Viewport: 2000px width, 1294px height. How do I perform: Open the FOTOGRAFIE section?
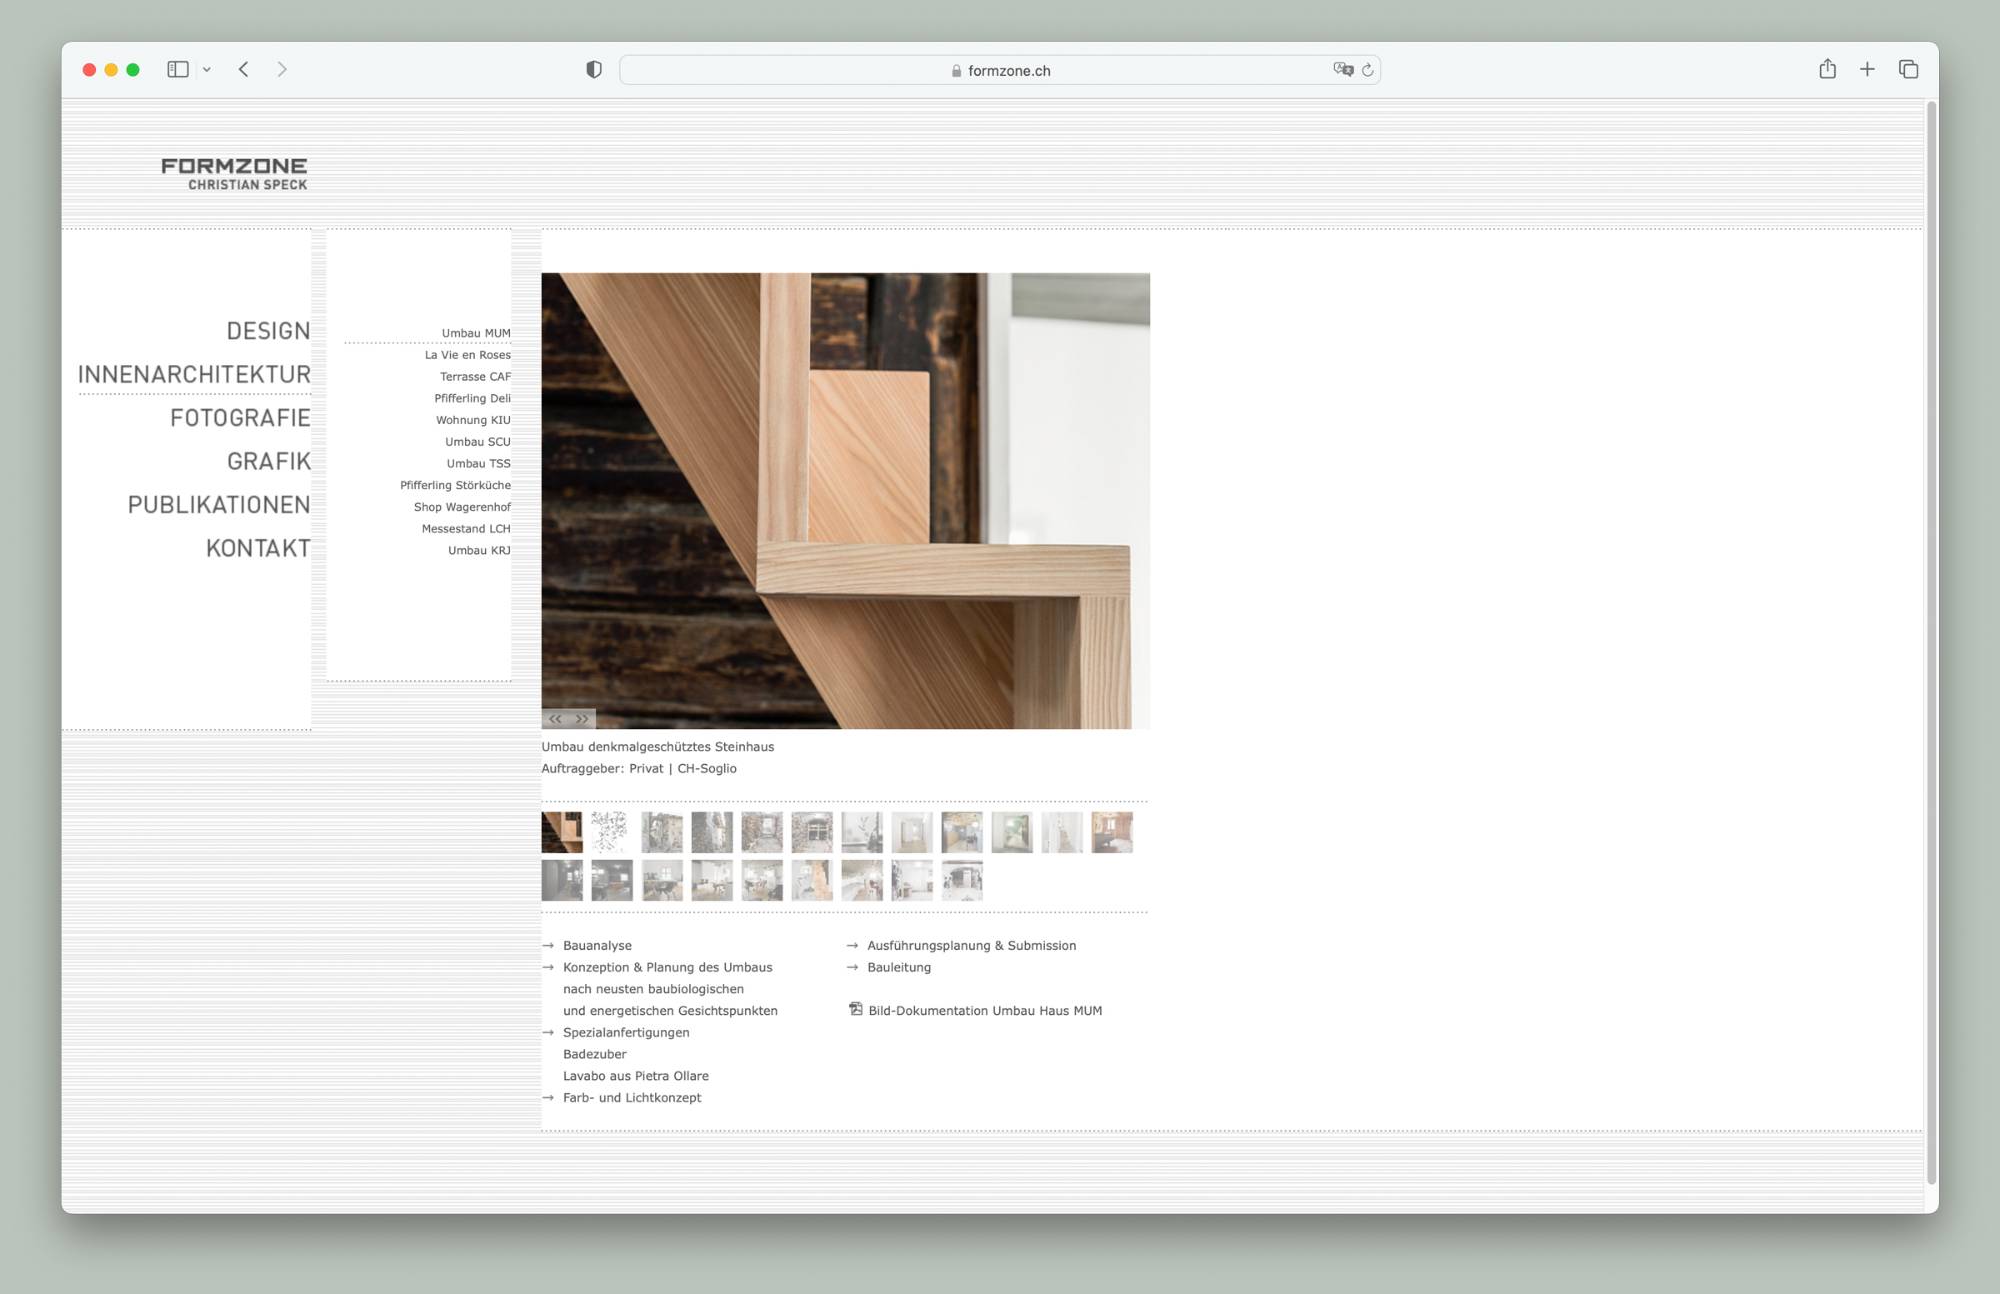click(240, 418)
